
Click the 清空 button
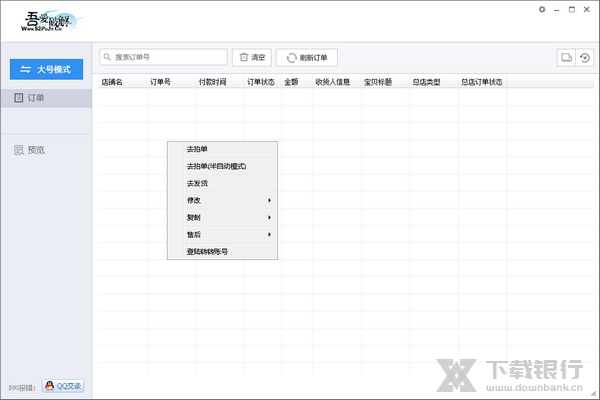click(252, 57)
